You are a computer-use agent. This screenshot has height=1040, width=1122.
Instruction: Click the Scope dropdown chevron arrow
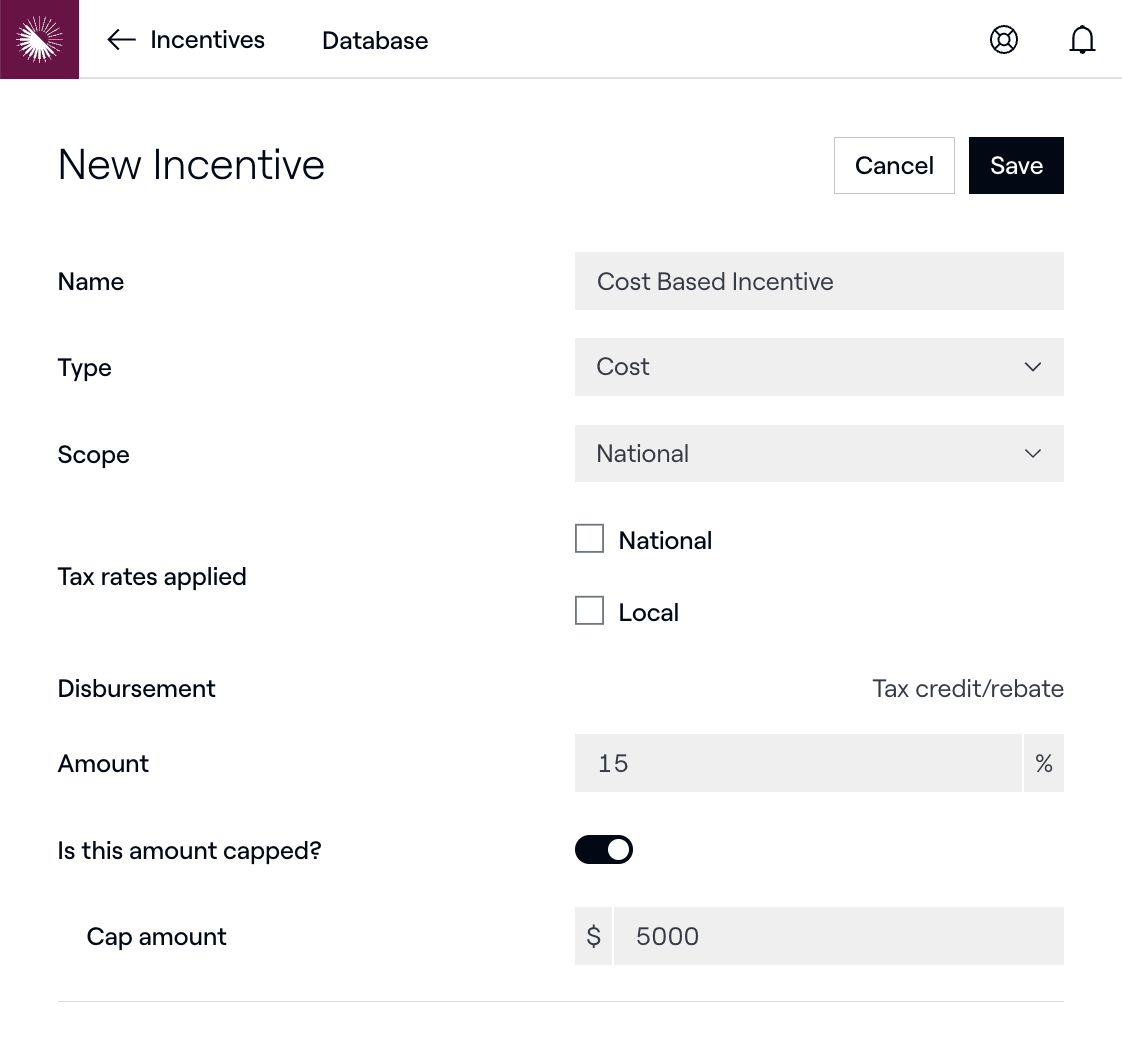(1033, 454)
